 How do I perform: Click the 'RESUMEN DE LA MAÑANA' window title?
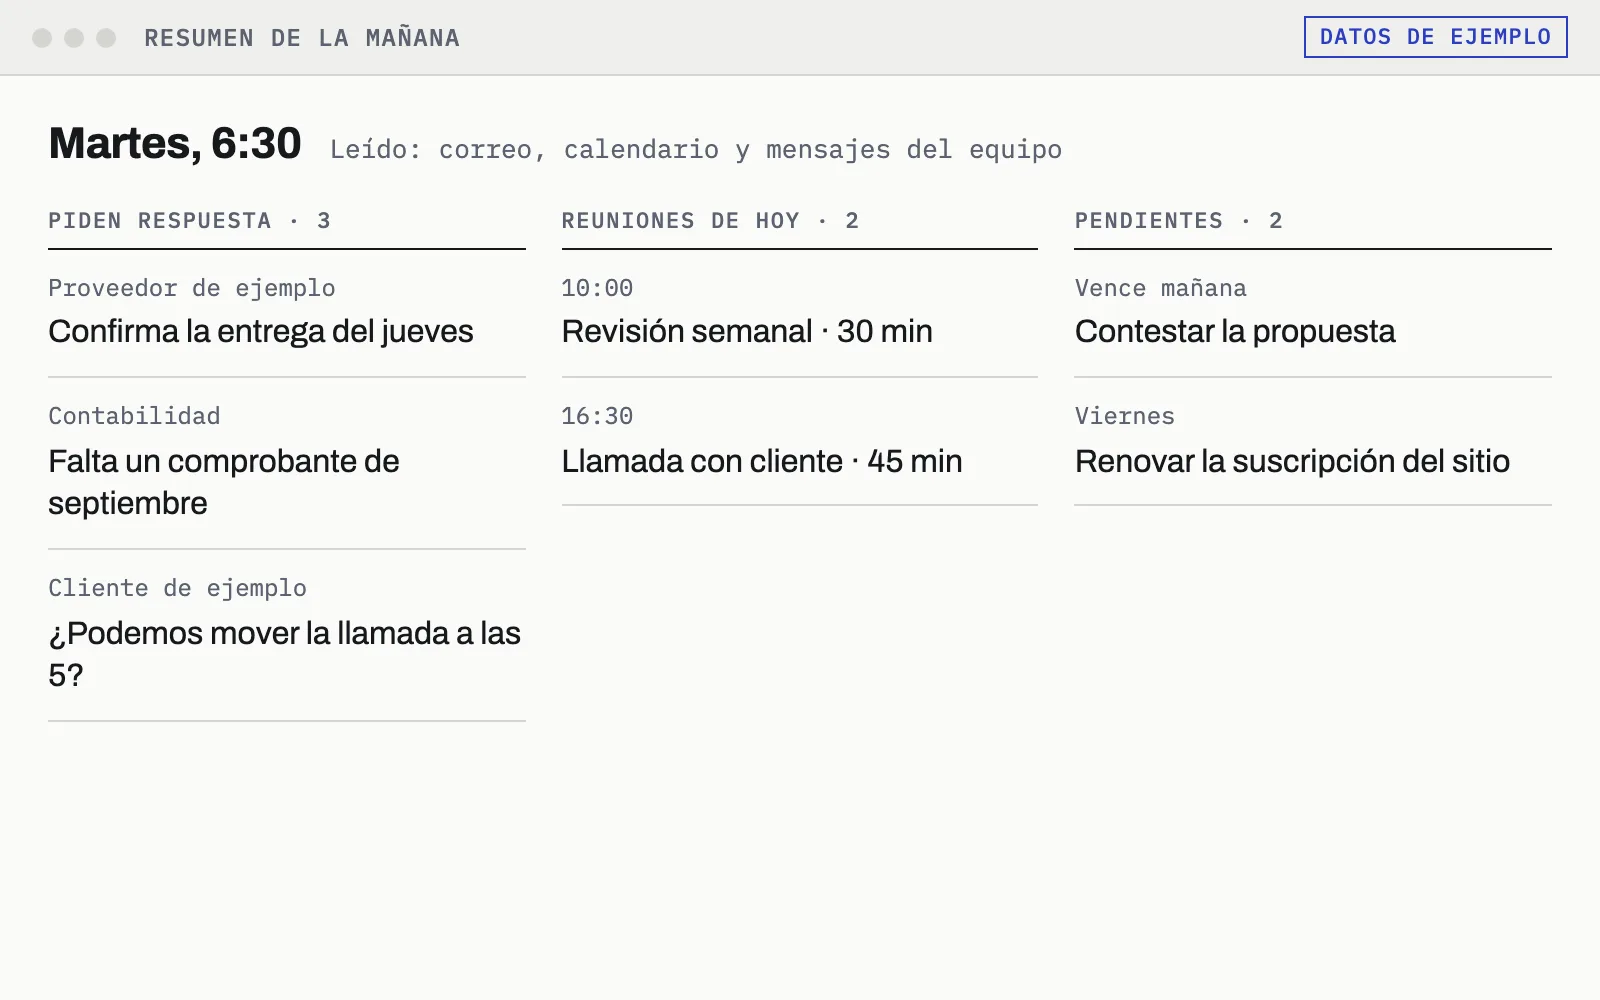point(302,38)
